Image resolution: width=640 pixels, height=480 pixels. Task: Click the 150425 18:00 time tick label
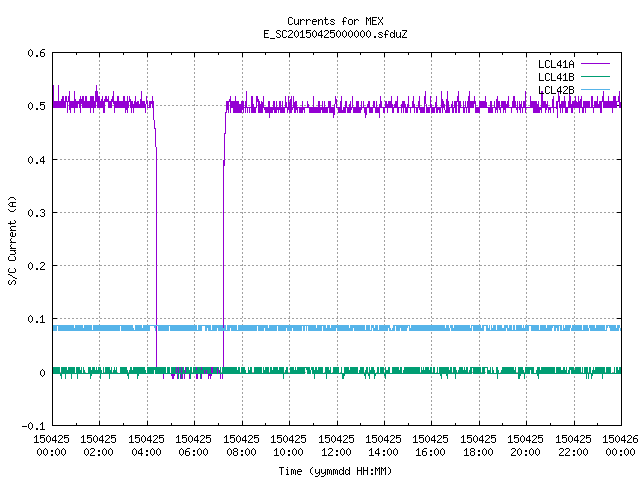[478, 445]
